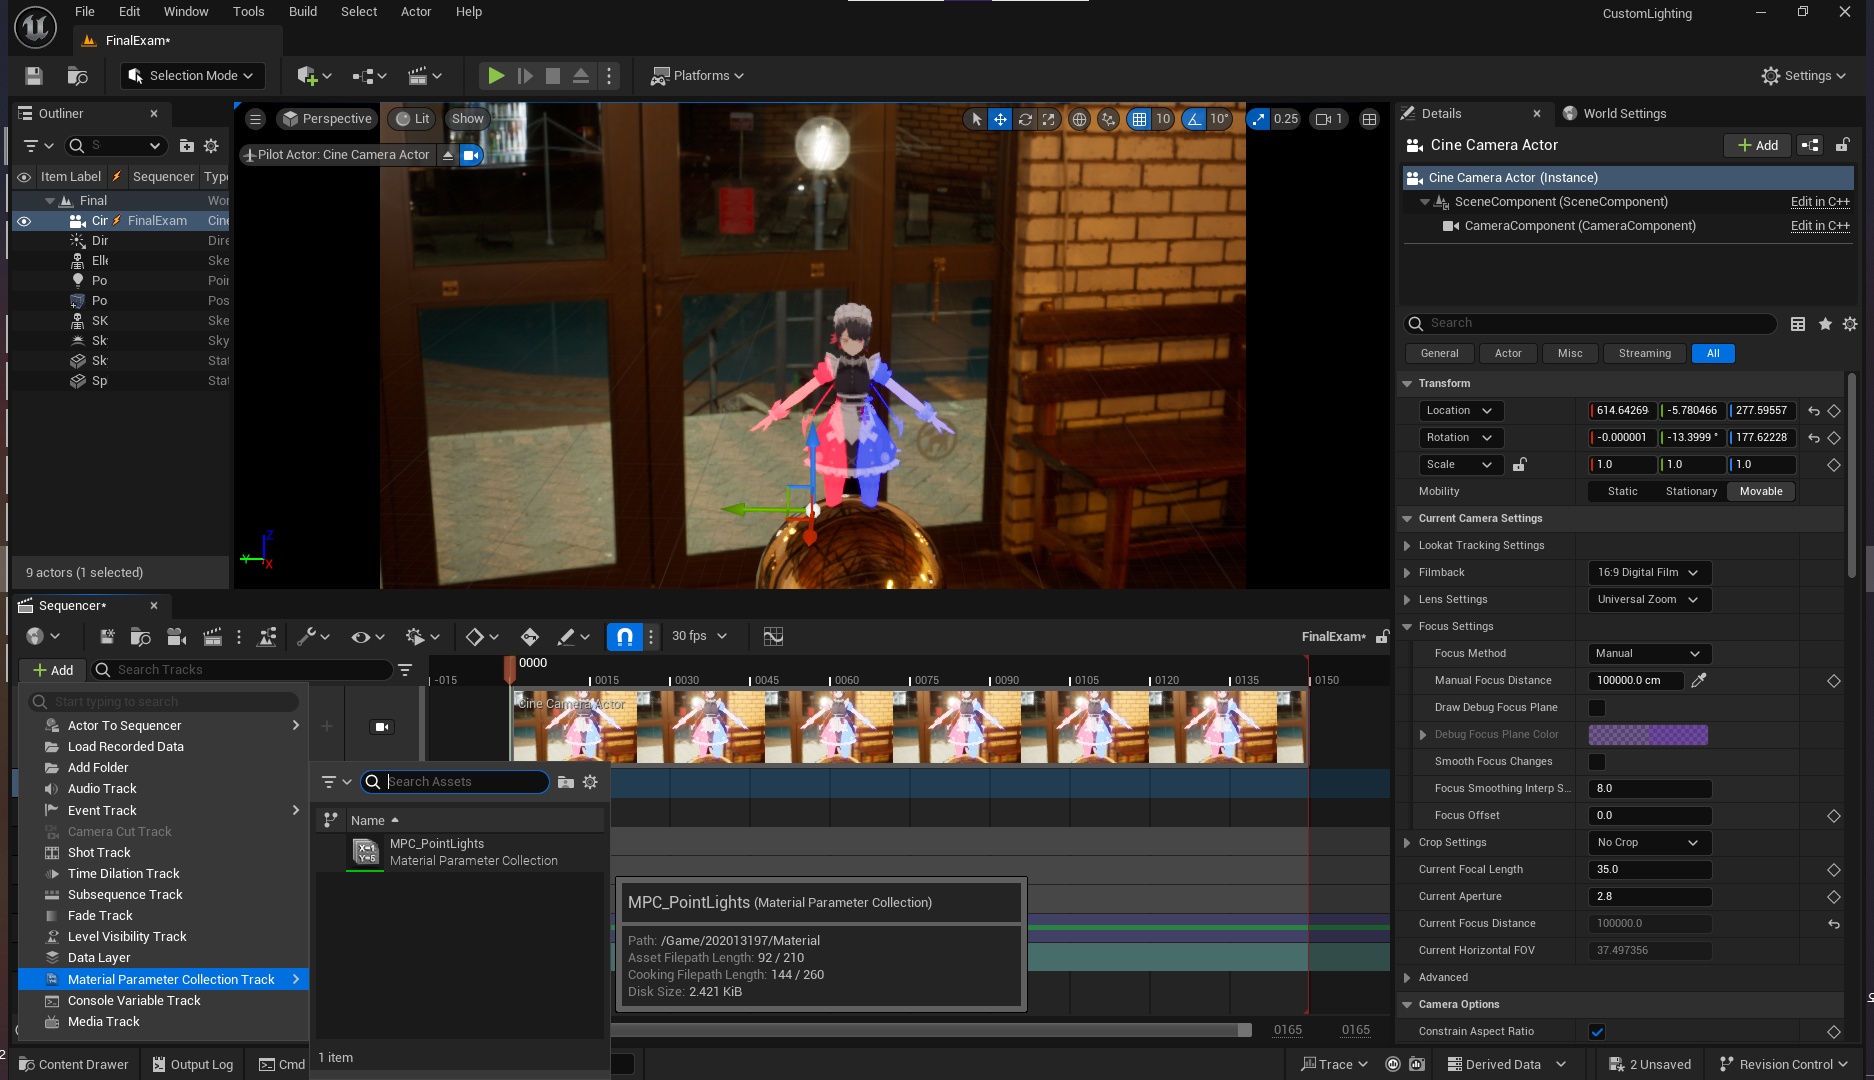Viewport: 1874px width, 1080px height.
Task: Toggle the Scale lock icon
Action: coord(1519,465)
